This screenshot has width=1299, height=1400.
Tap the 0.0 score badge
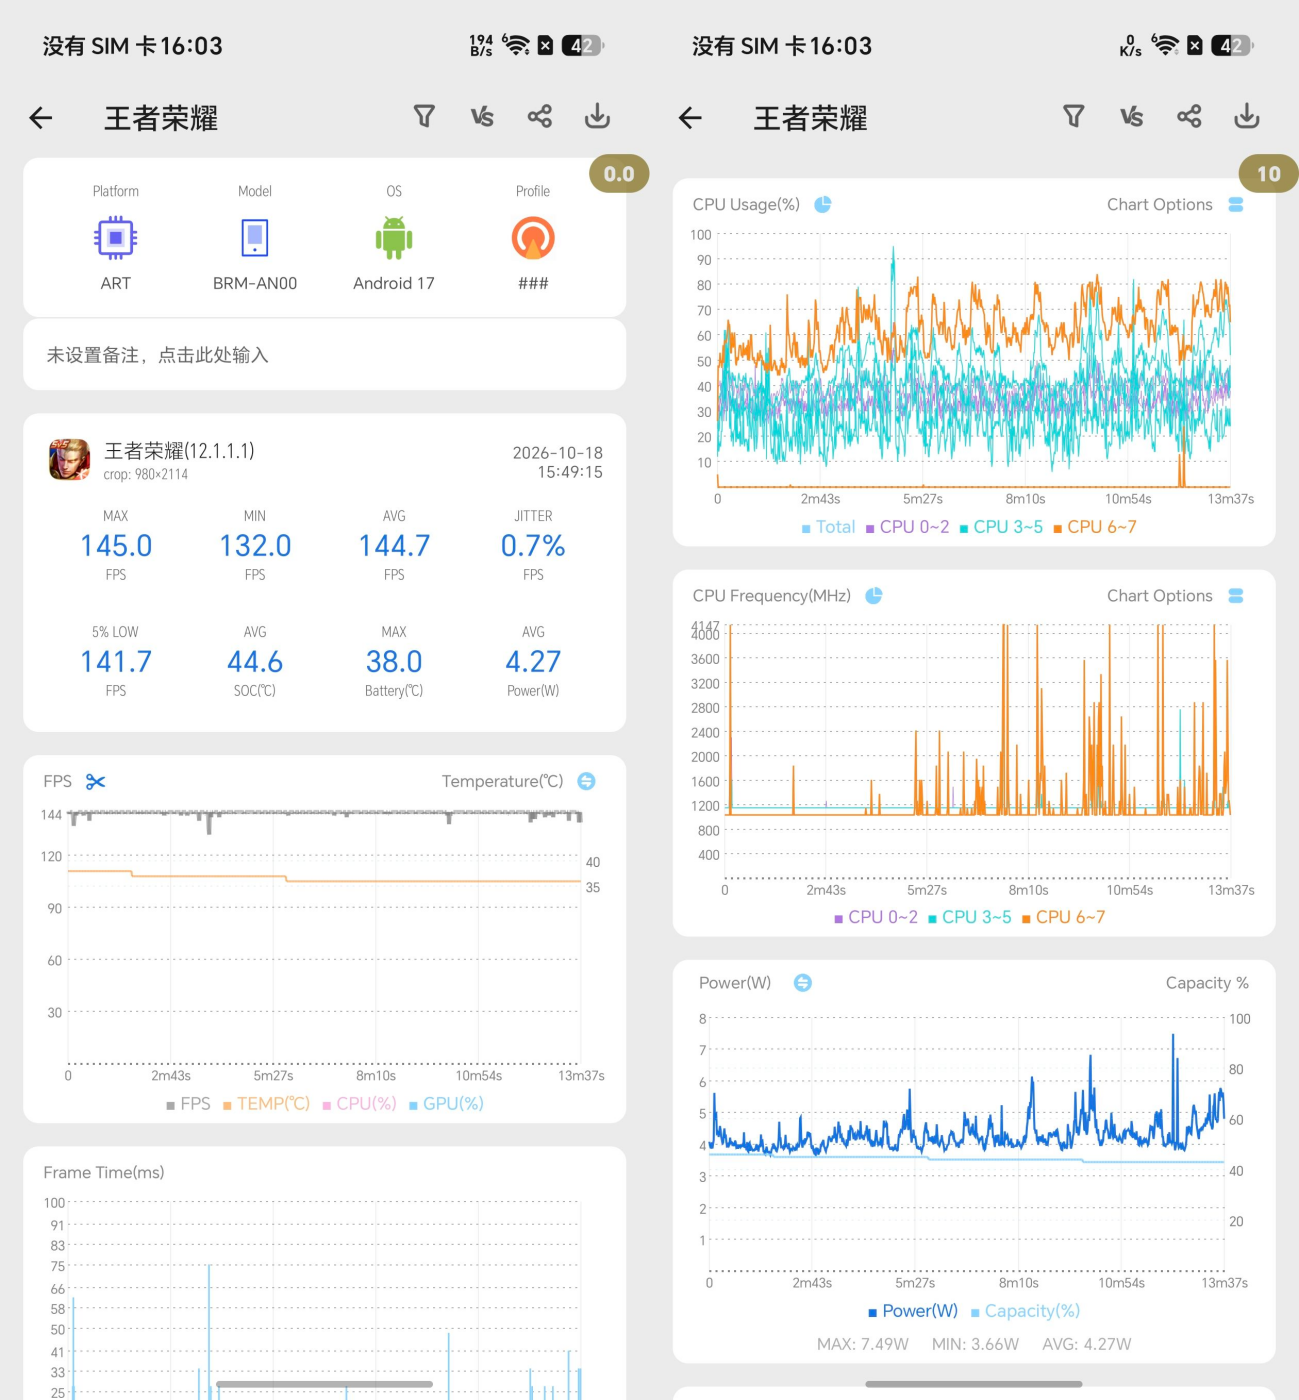coord(619,174)
